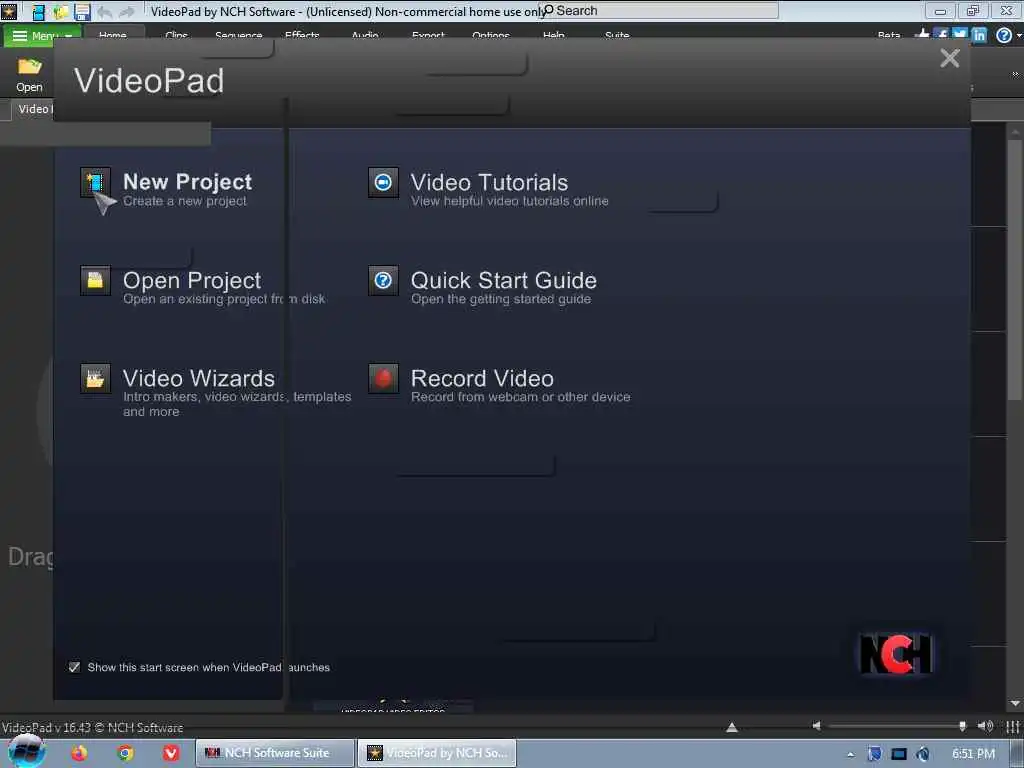The height and width of the screenshot is (768, 1024).
Task: Click the thumbs-up like icon
Action: [922, 34]
